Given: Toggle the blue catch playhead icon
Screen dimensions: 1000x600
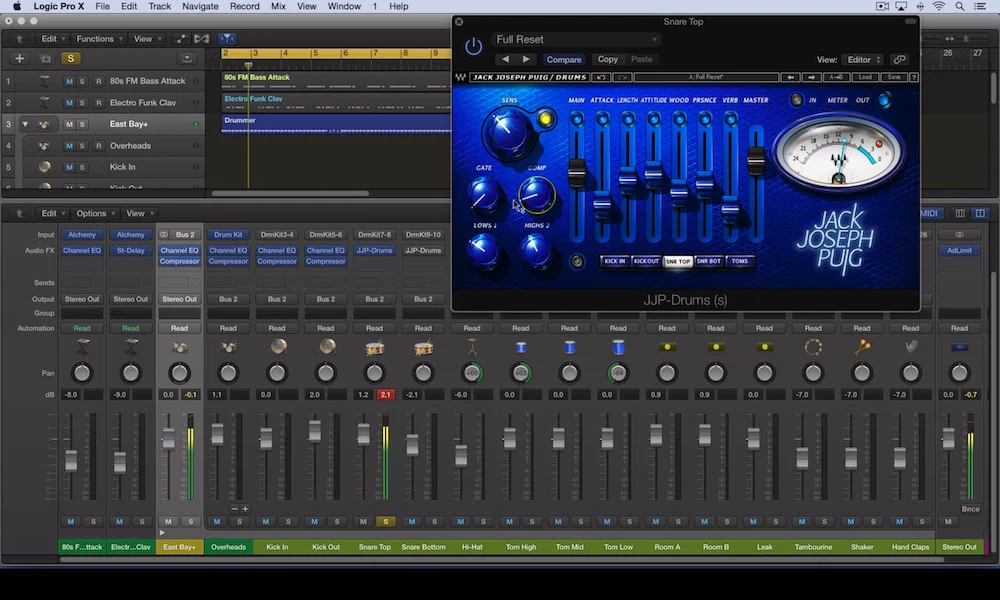Looking at the screenshot, I should coord(226,39).
